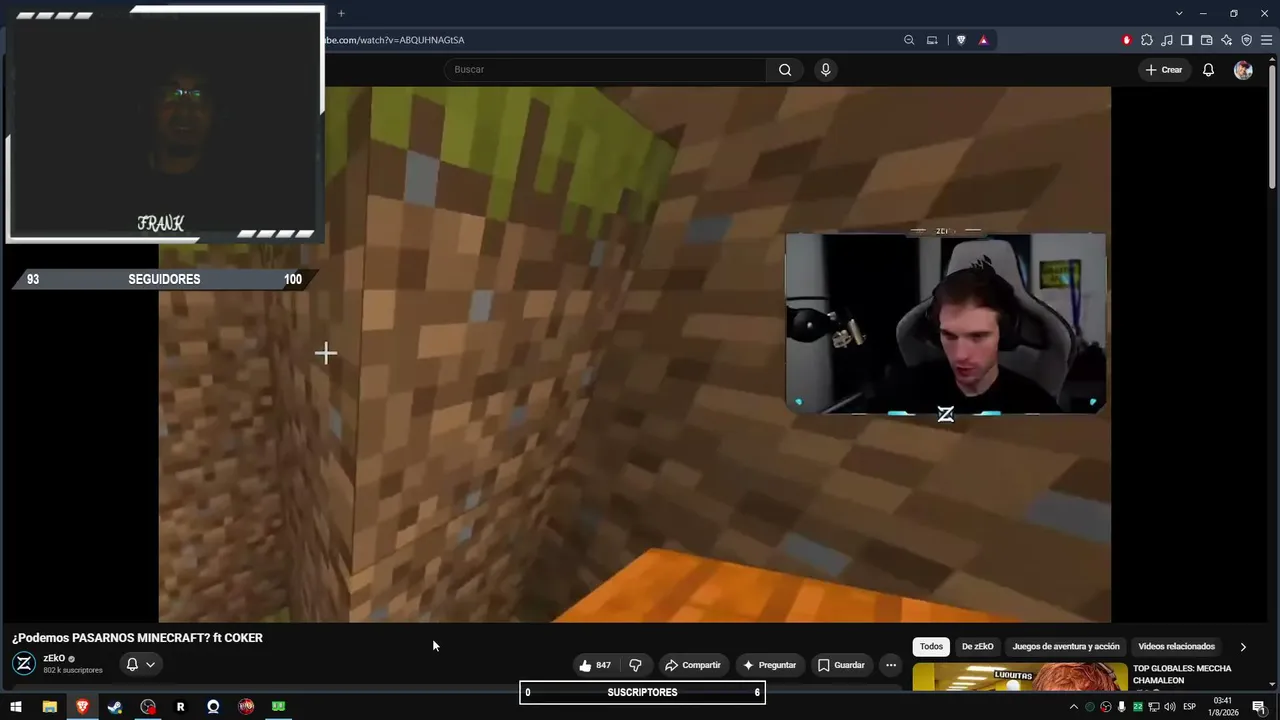Open the Windows Start menu
The height and width of the screenshot is (720, 1280).
click(x=16, y=707)
